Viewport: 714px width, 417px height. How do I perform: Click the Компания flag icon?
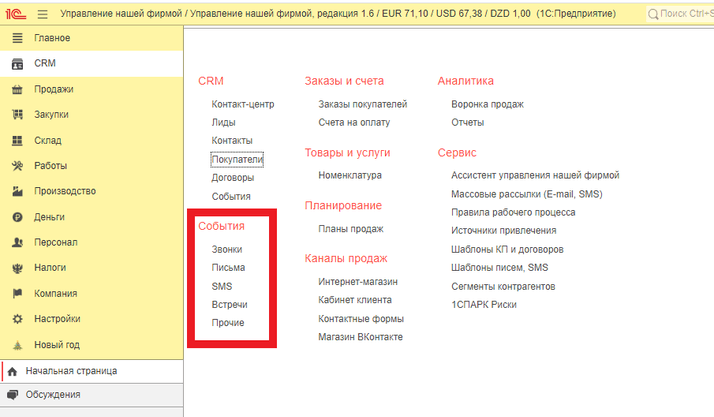(x=17, y=293)
